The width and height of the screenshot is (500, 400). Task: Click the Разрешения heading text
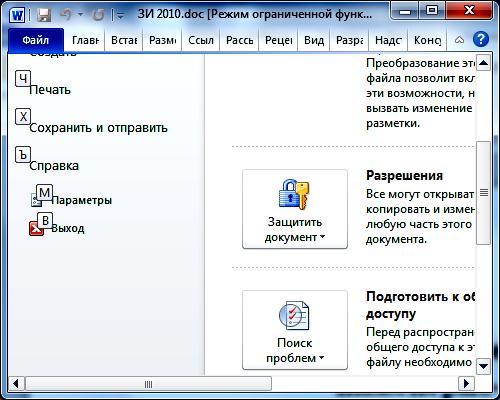[404, 175]
